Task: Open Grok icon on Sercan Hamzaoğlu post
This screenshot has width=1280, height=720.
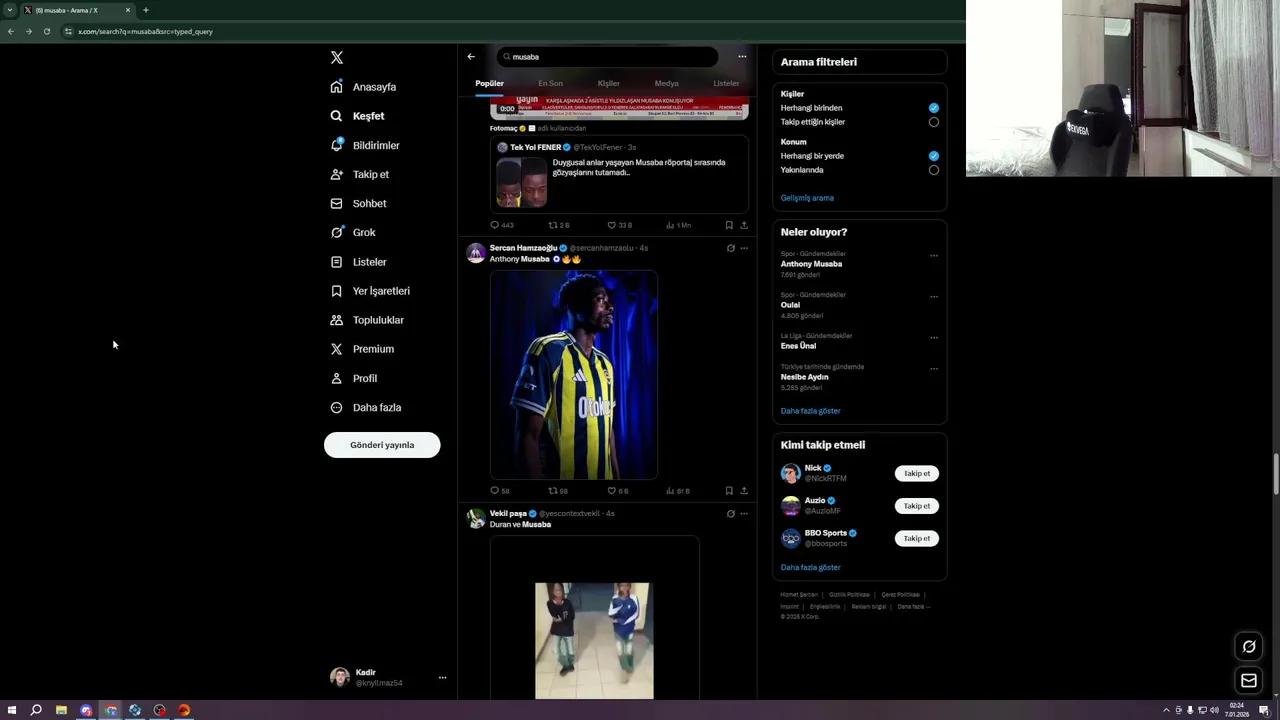Action: pos(730,248)
